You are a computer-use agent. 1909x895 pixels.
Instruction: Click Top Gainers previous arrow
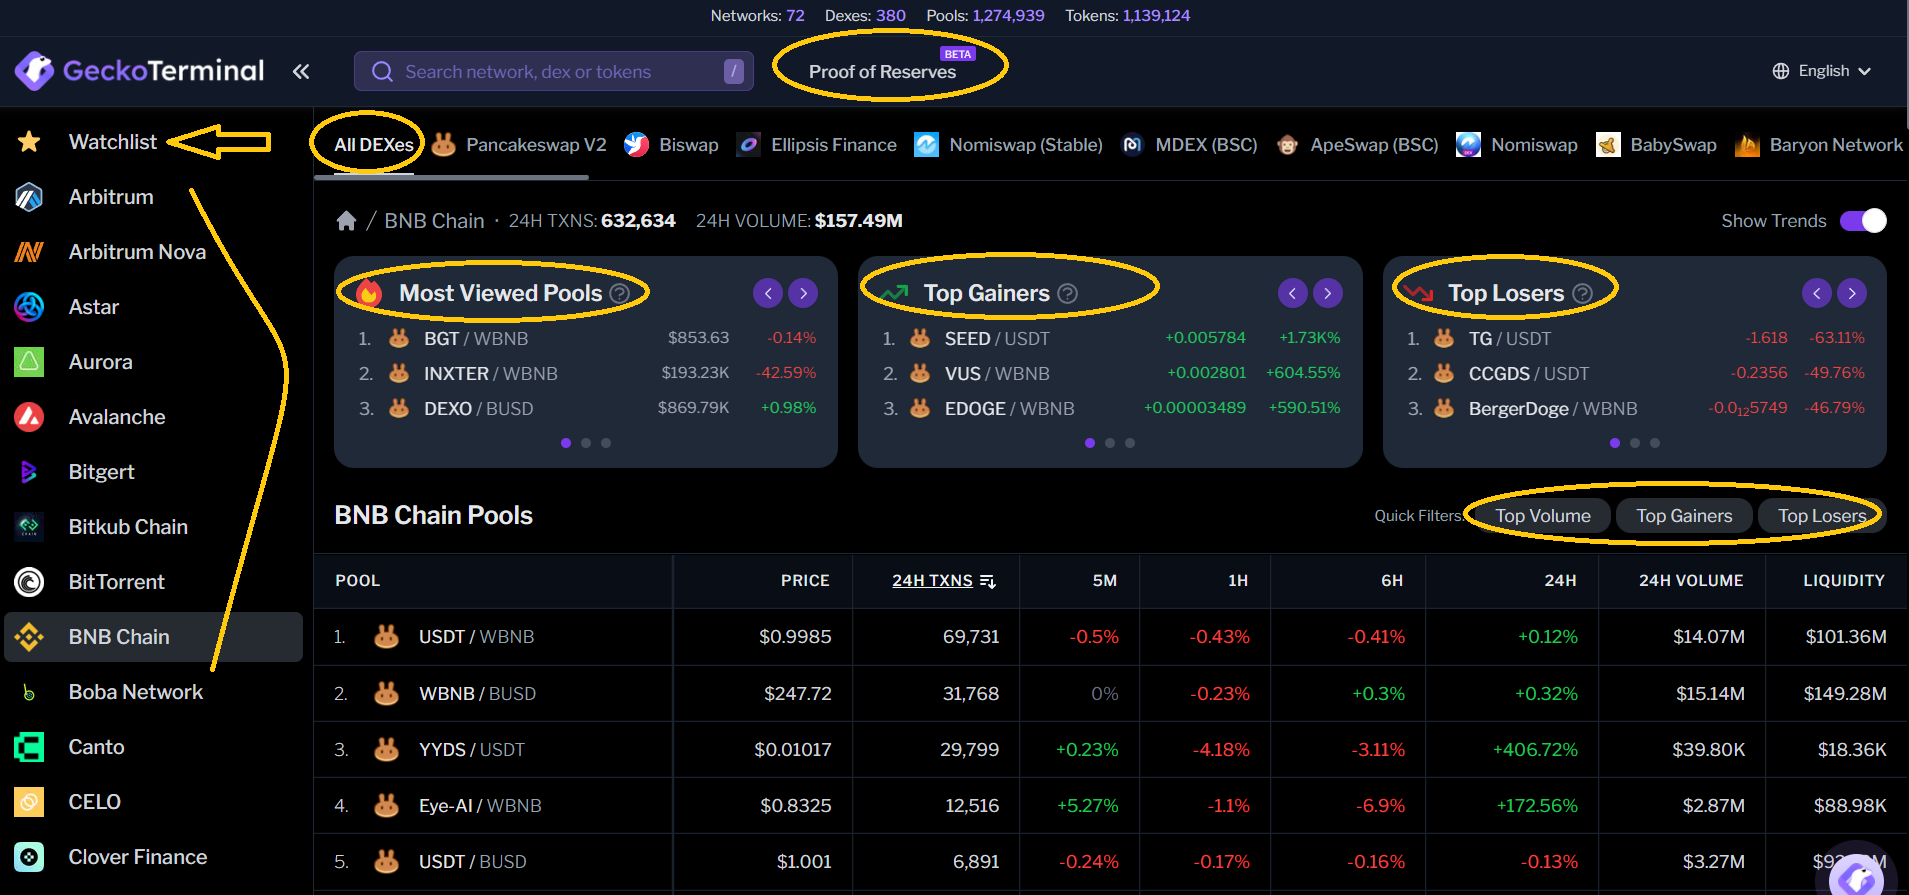(x=1293, y=293)
